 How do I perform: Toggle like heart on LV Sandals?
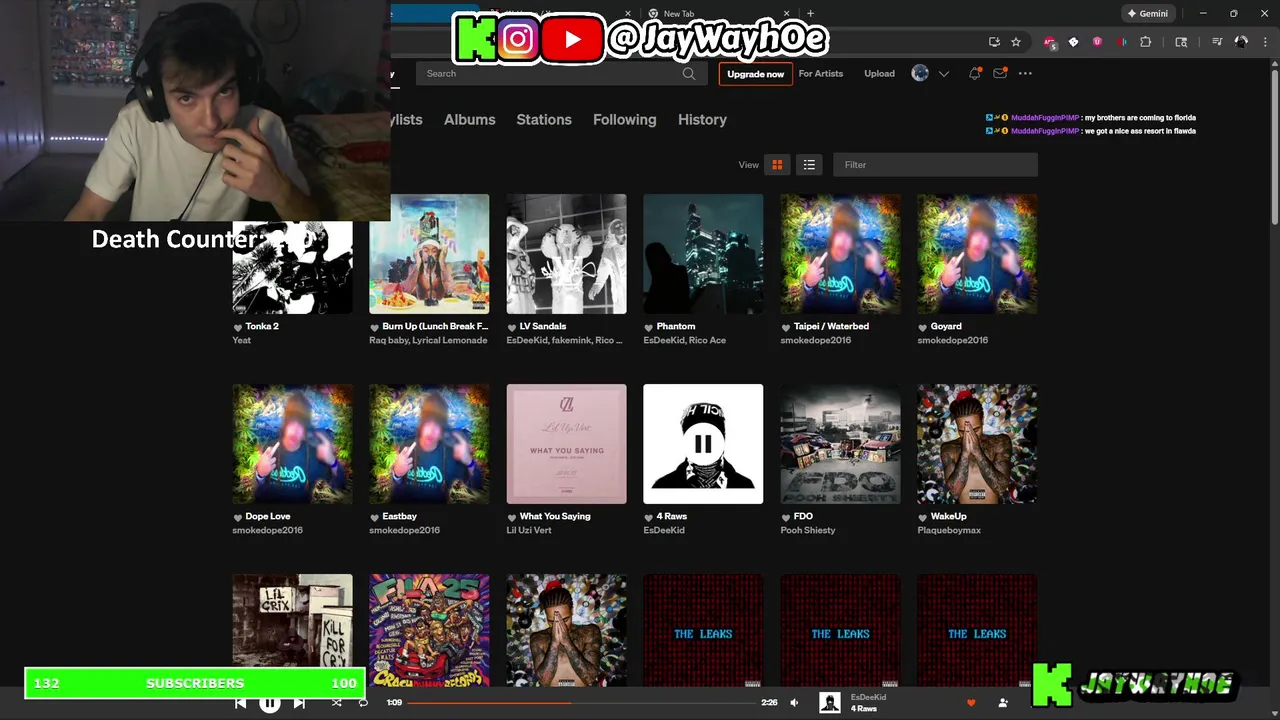[x=511, y=327]
